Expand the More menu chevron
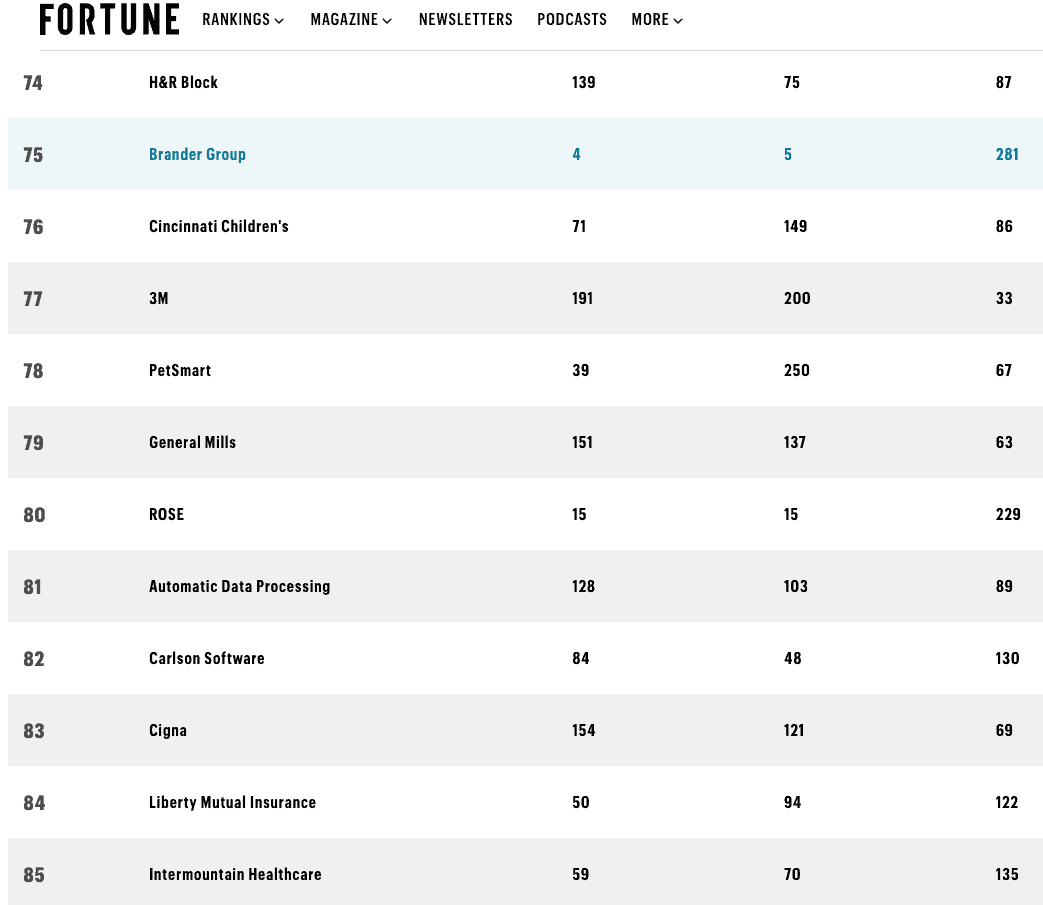The image size is (1043, 905). [x=678, y=21]
